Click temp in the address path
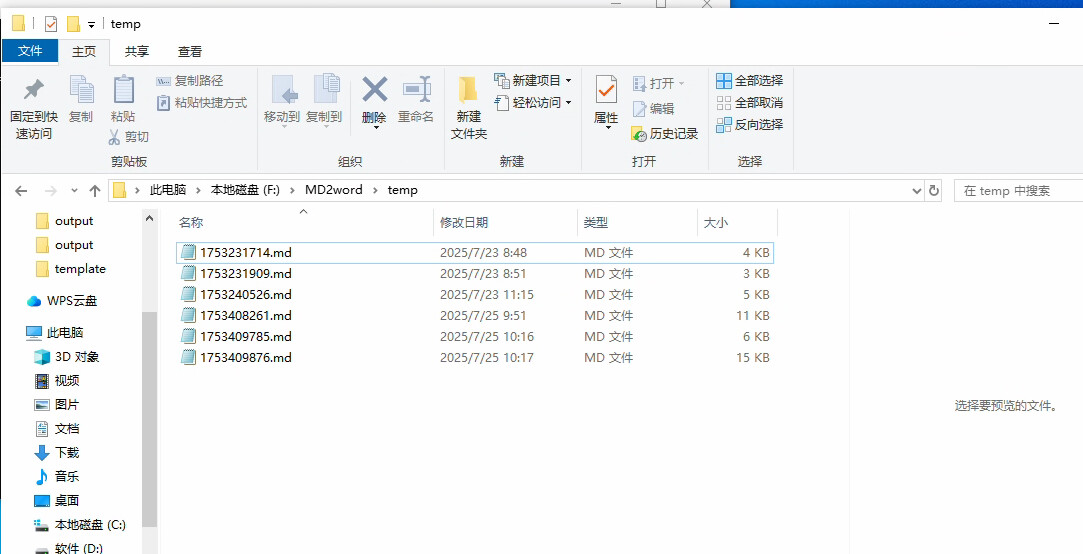The image size is (1083, 554). [x=403, y=190]
